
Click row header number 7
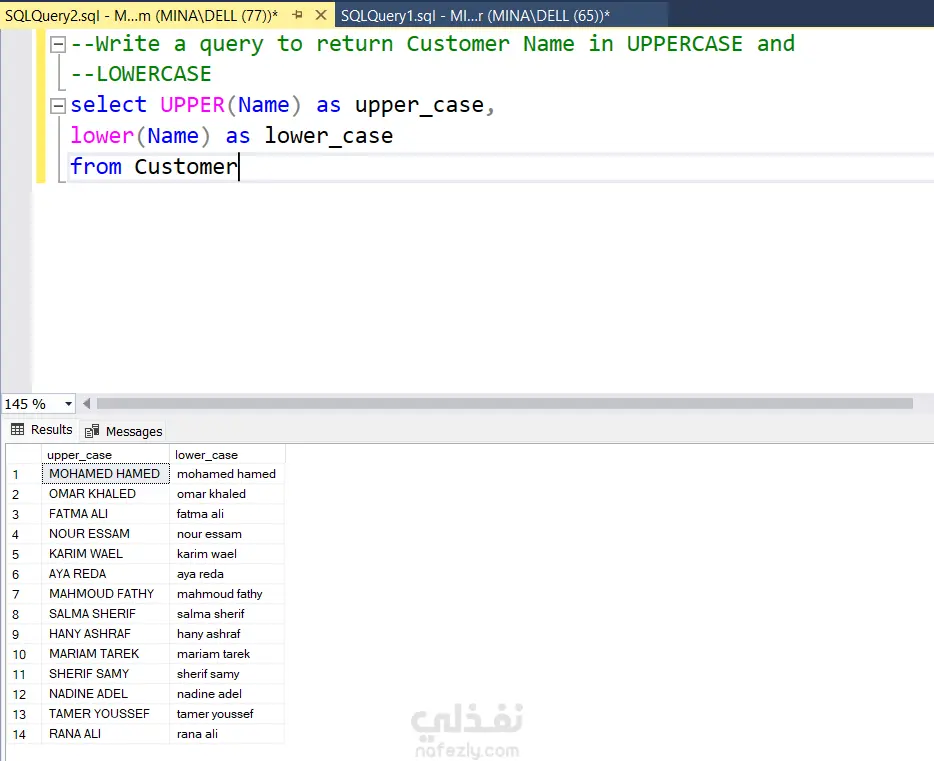pyautogui.click(x=24, y=594)
